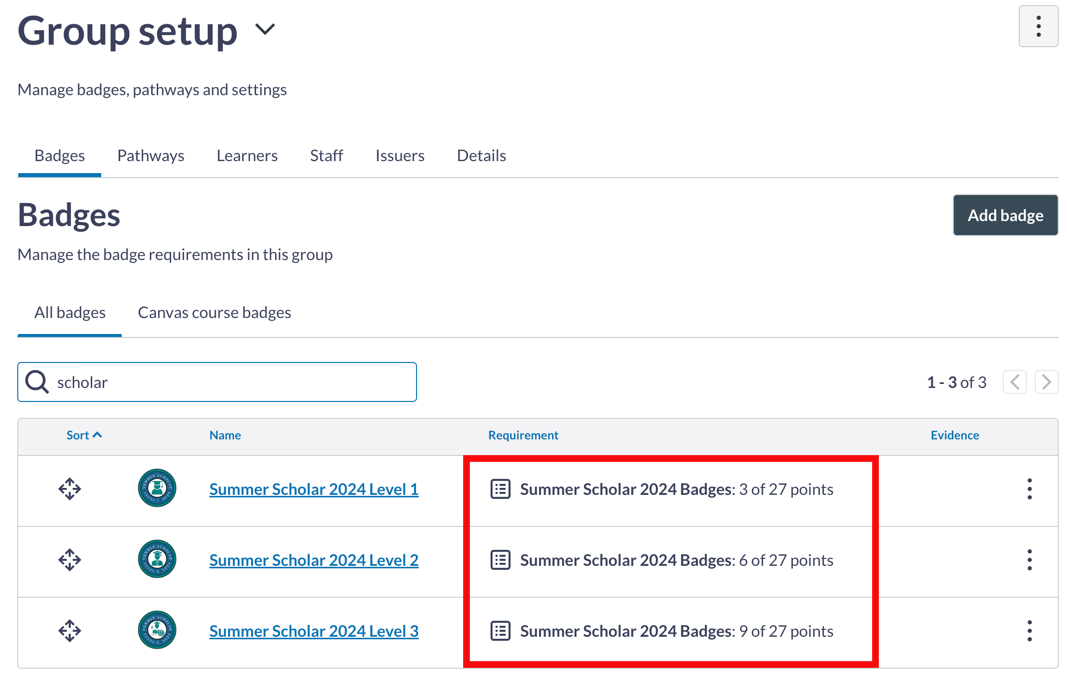
Task: Click the Requirement column header
Action: click(x=523, y=435)
